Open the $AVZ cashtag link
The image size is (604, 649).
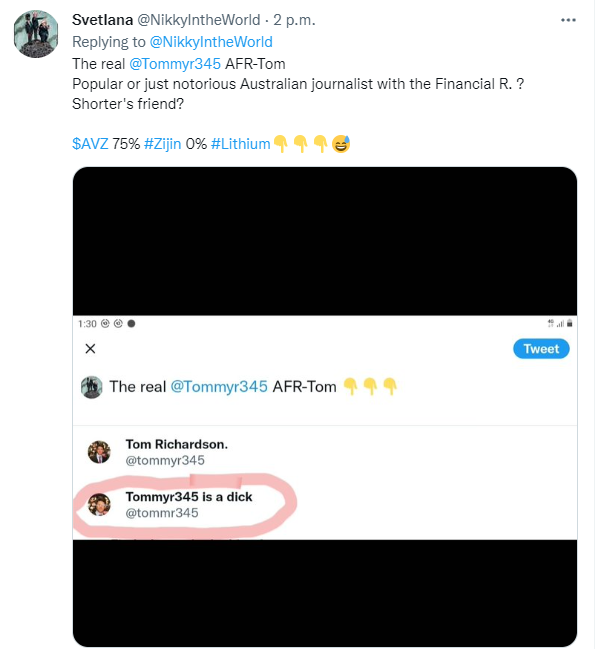pos(90,144)
